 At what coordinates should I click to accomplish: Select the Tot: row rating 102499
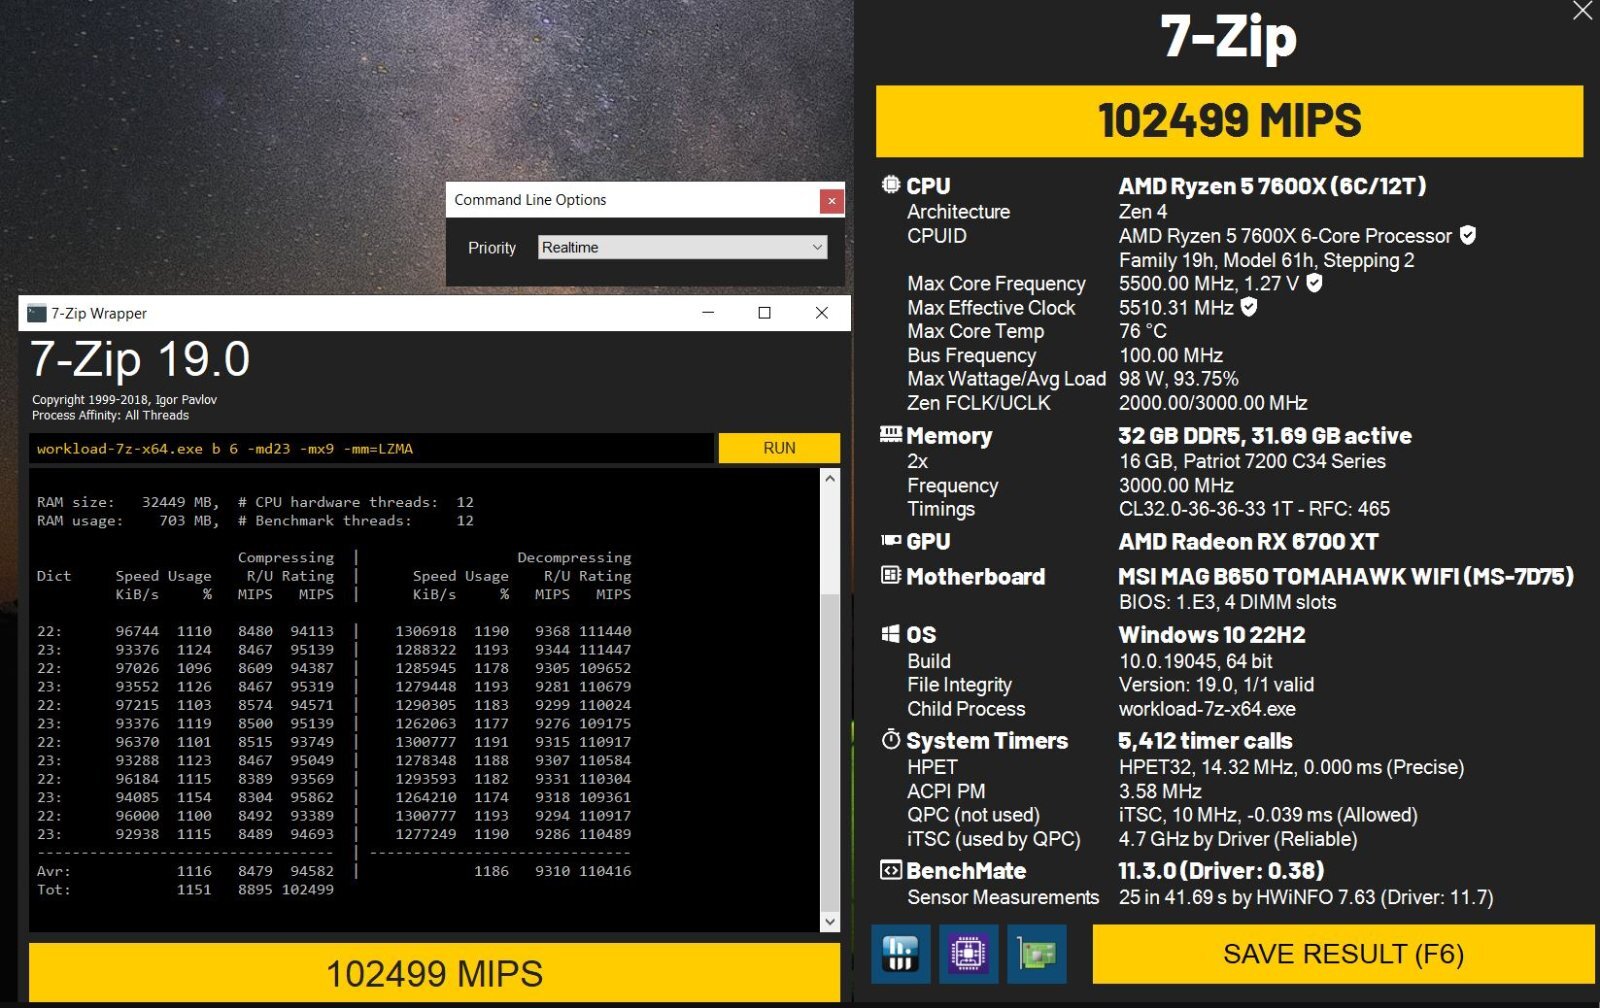click(308, 889)
